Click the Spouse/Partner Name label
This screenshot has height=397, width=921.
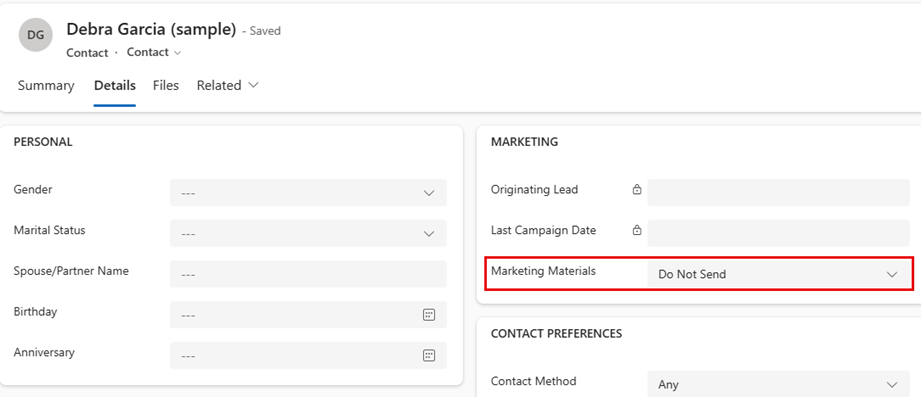click(71, 271)
